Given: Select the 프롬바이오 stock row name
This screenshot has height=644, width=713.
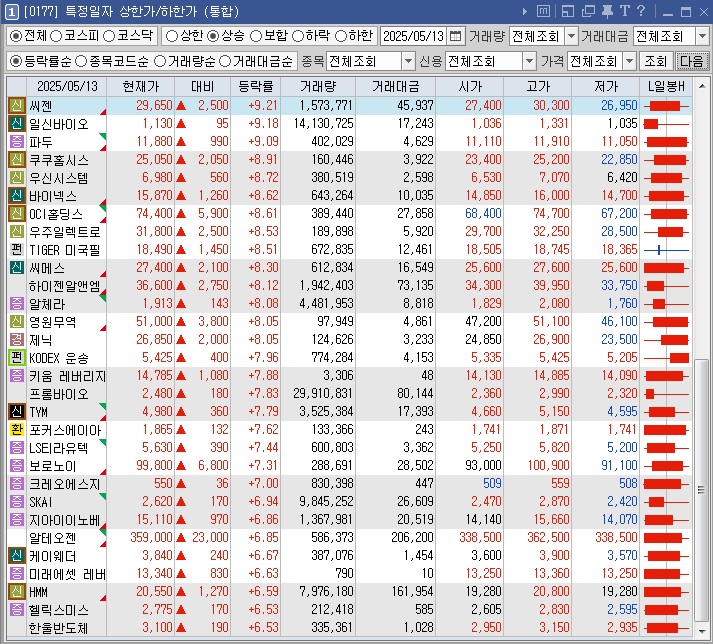Looking at the screenshot, I should coord(59,394).
